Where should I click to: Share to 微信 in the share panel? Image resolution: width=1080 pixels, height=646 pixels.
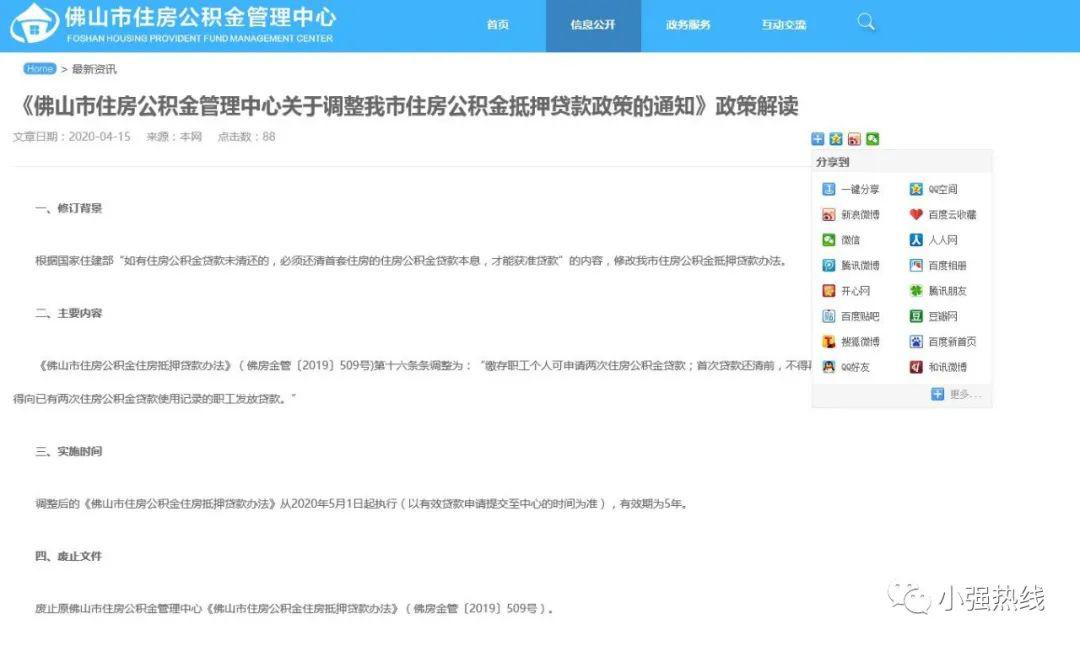[841, 240]
